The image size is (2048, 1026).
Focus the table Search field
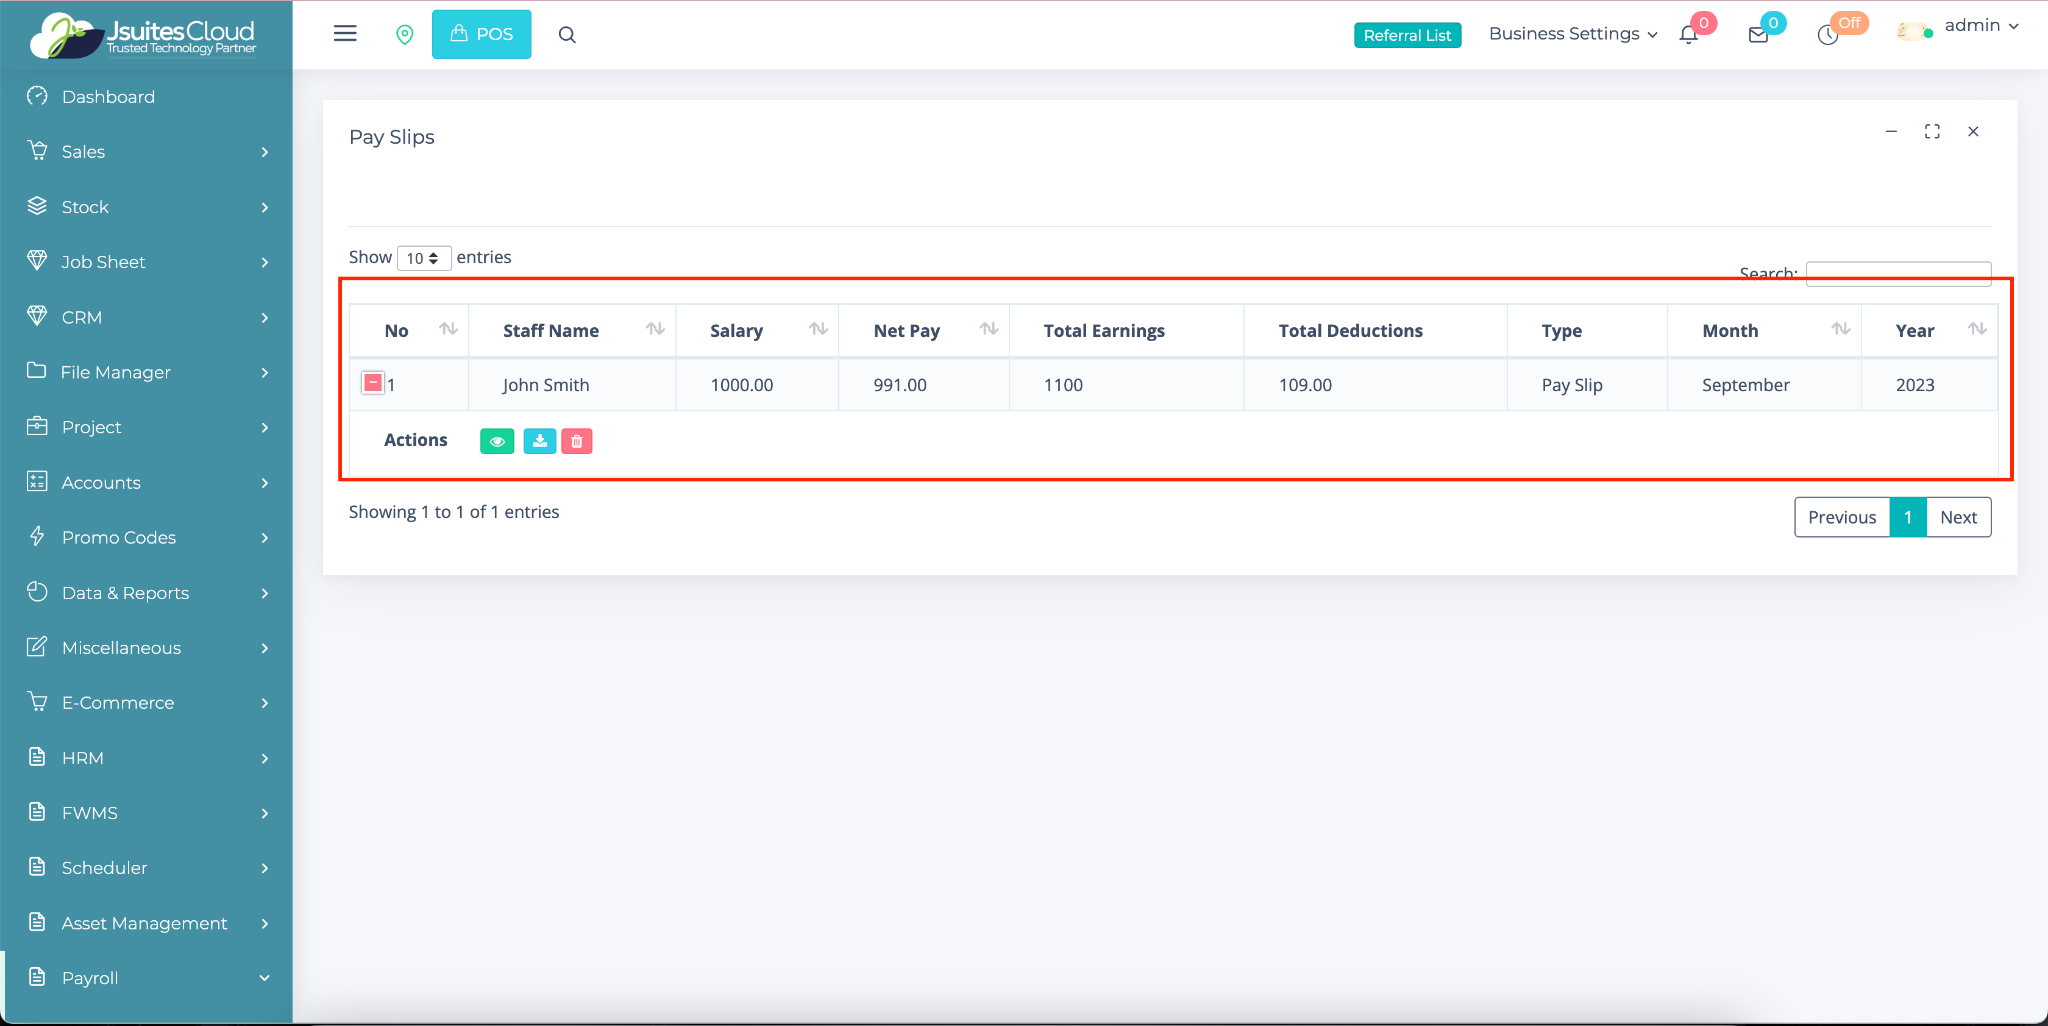coord(1898,273)
